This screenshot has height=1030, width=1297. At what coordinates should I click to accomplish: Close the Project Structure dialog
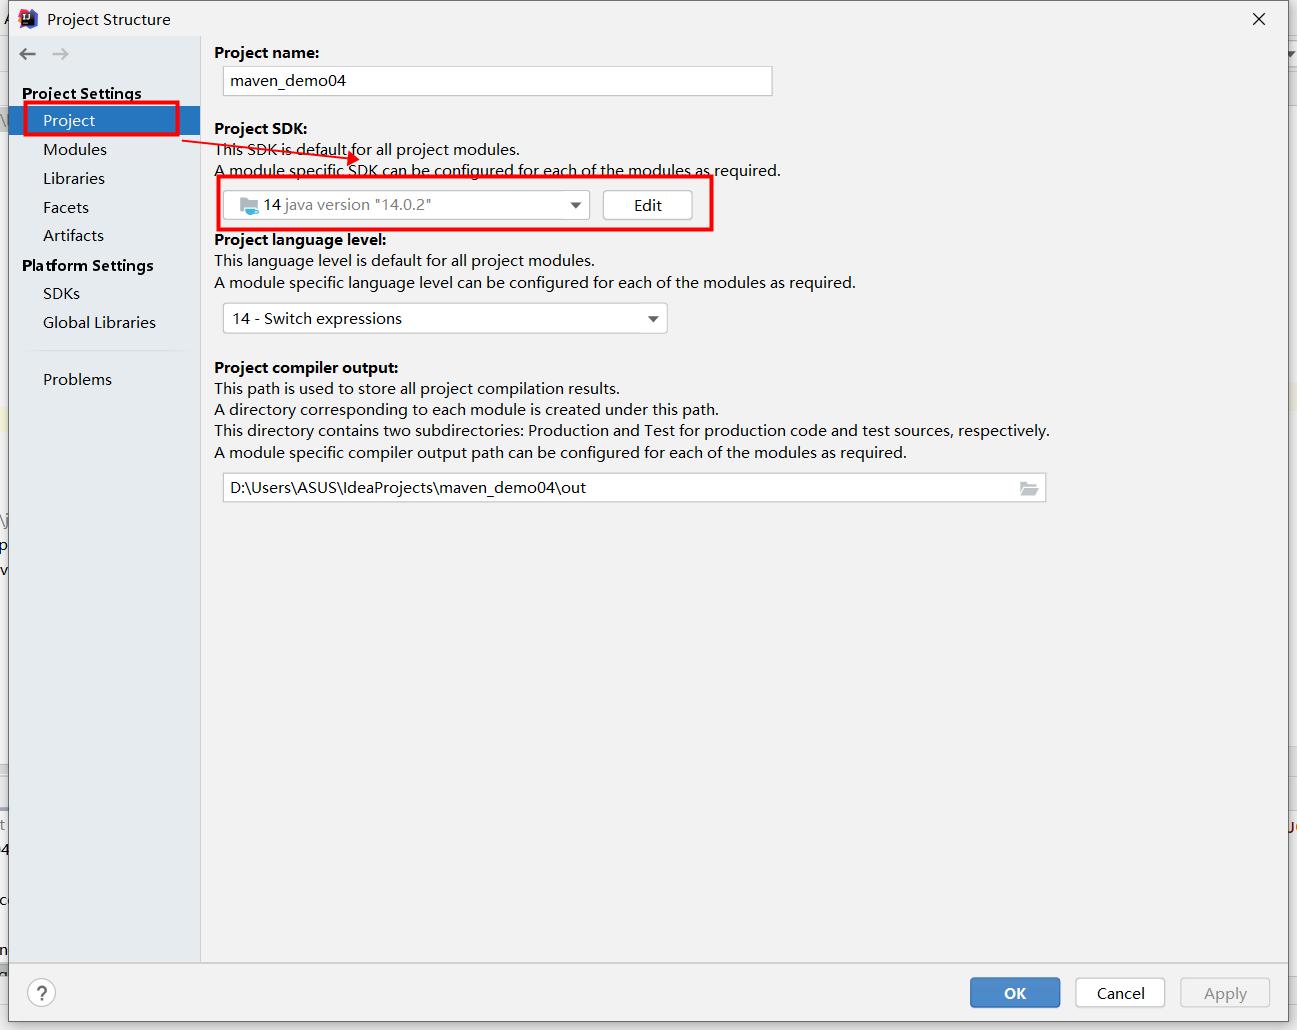click(x=1259, y=19)
